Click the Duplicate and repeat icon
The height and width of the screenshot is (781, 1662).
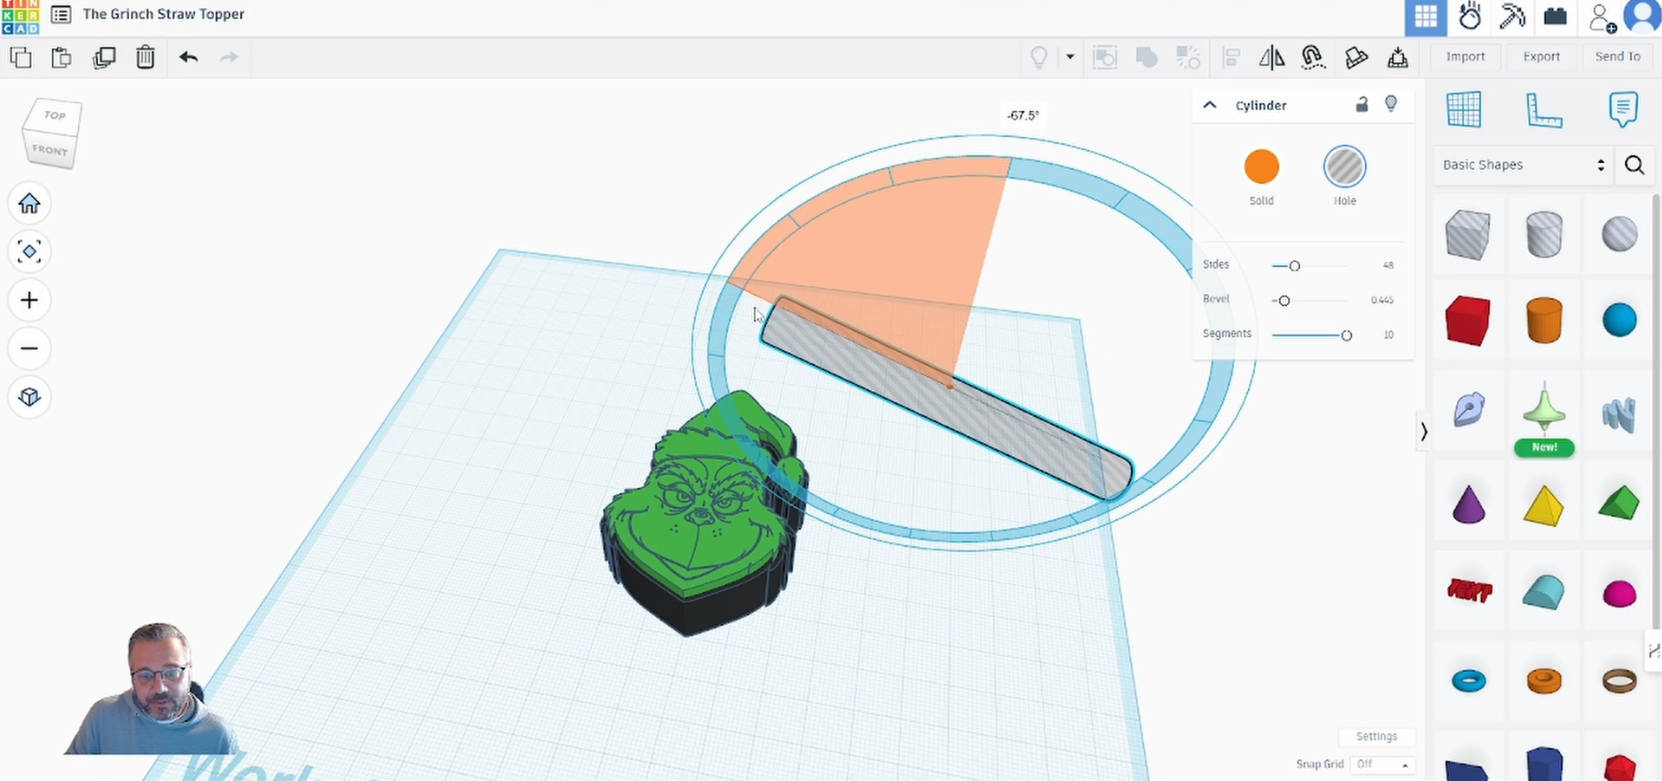click(x=104, y=57)
